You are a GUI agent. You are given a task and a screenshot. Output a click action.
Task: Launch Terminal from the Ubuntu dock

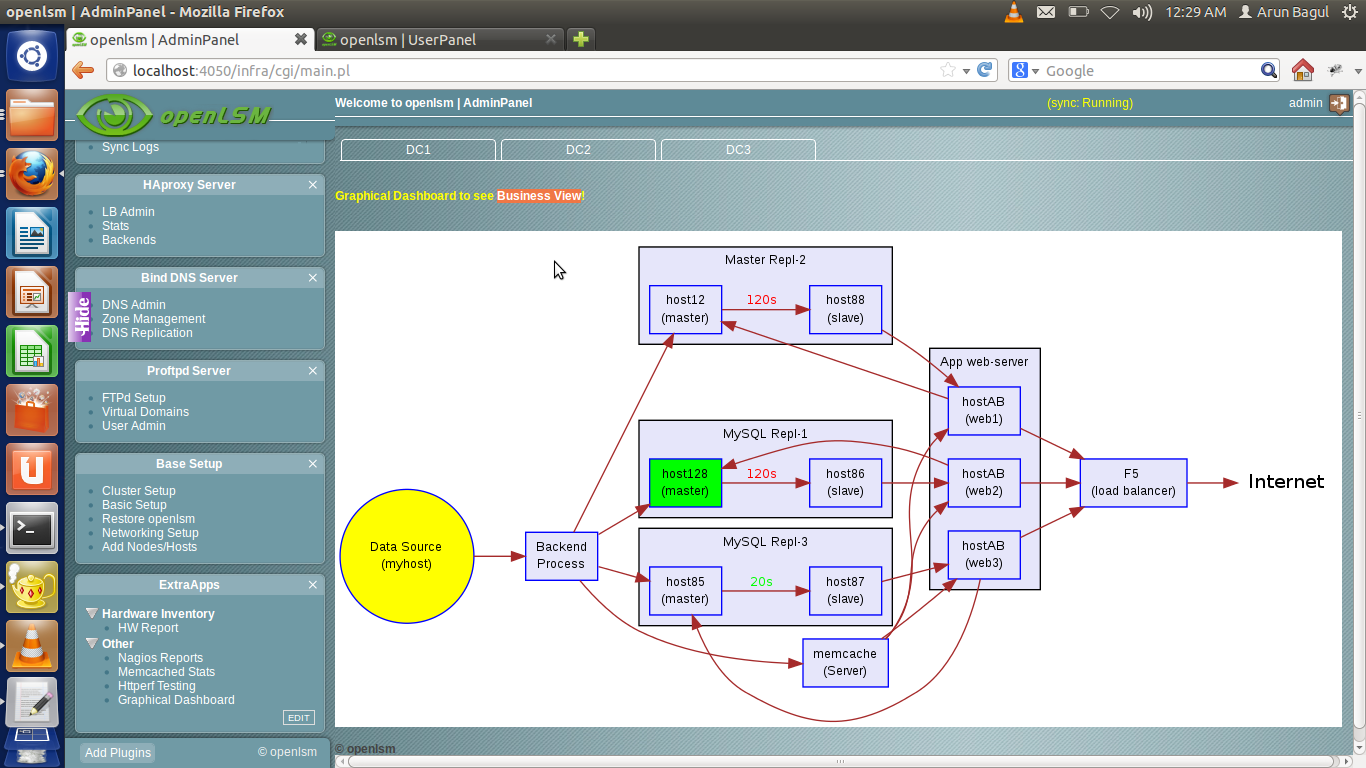click(32, 528)
